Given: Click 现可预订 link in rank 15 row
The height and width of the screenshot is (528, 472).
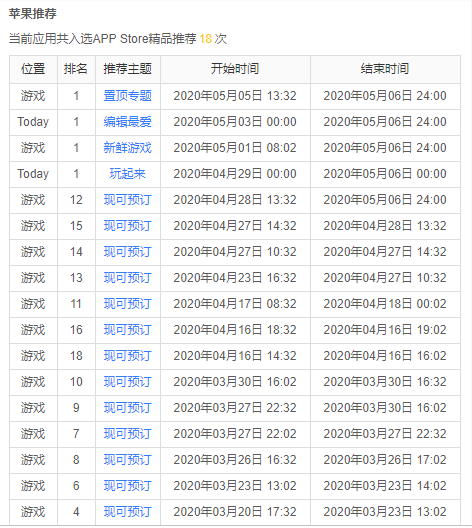Looking at the screenshot, I should 128,226.
